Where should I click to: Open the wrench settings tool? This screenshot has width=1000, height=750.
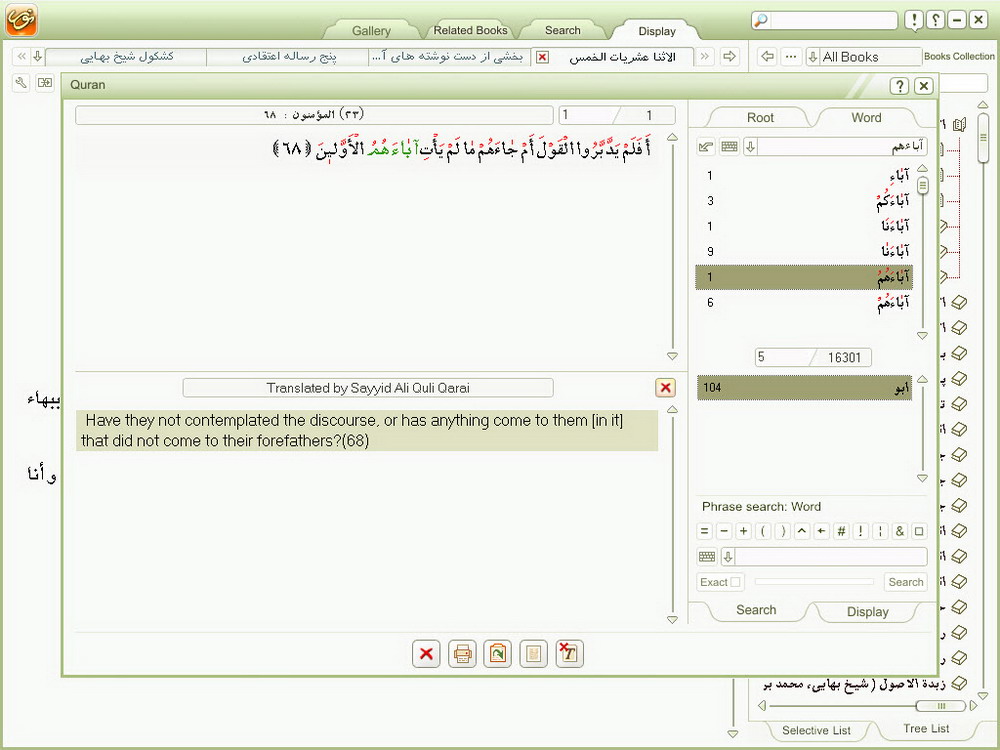click(21, 83)
